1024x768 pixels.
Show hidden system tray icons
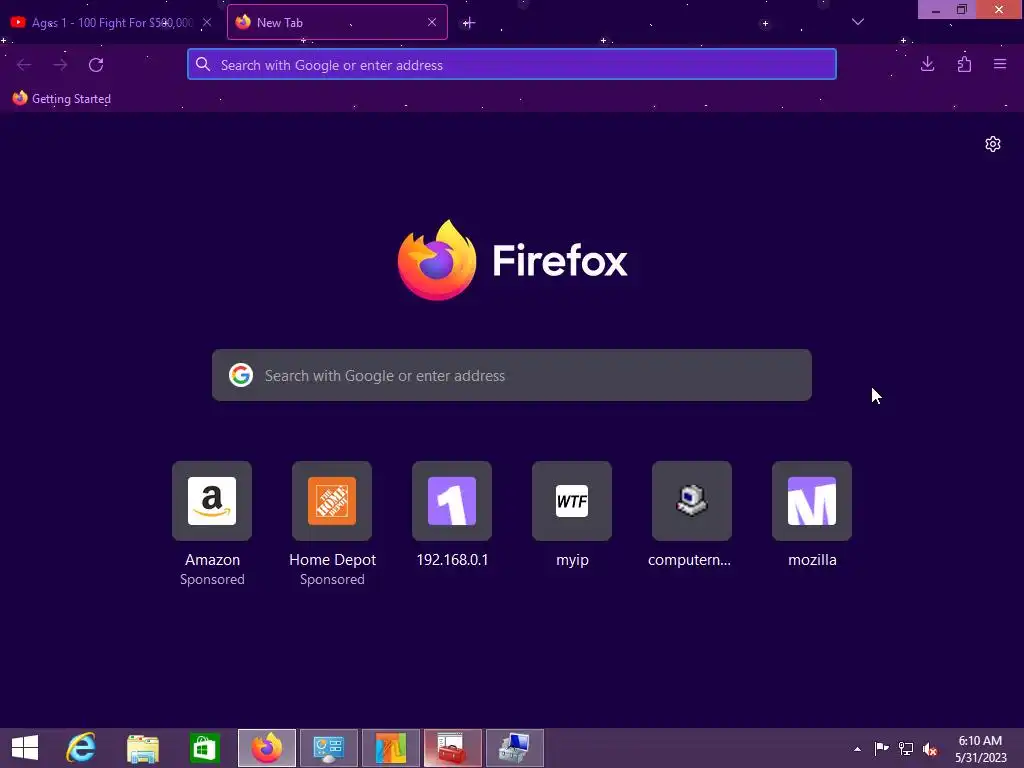(x=857, y=749)
